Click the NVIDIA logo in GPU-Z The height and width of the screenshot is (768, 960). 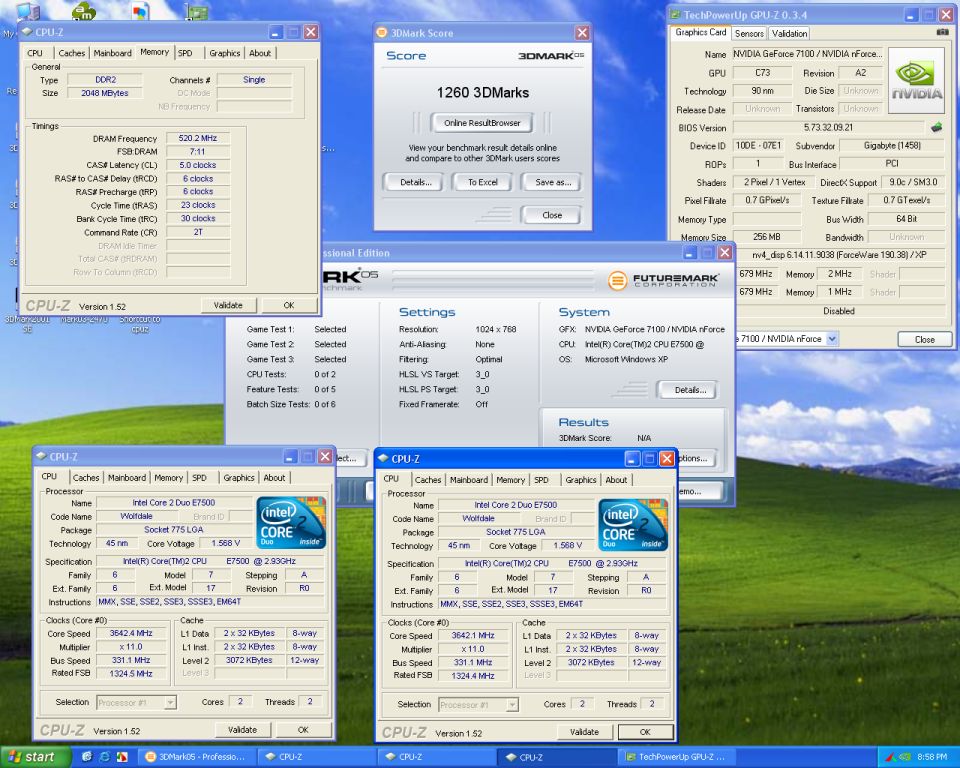pos(917,80)
